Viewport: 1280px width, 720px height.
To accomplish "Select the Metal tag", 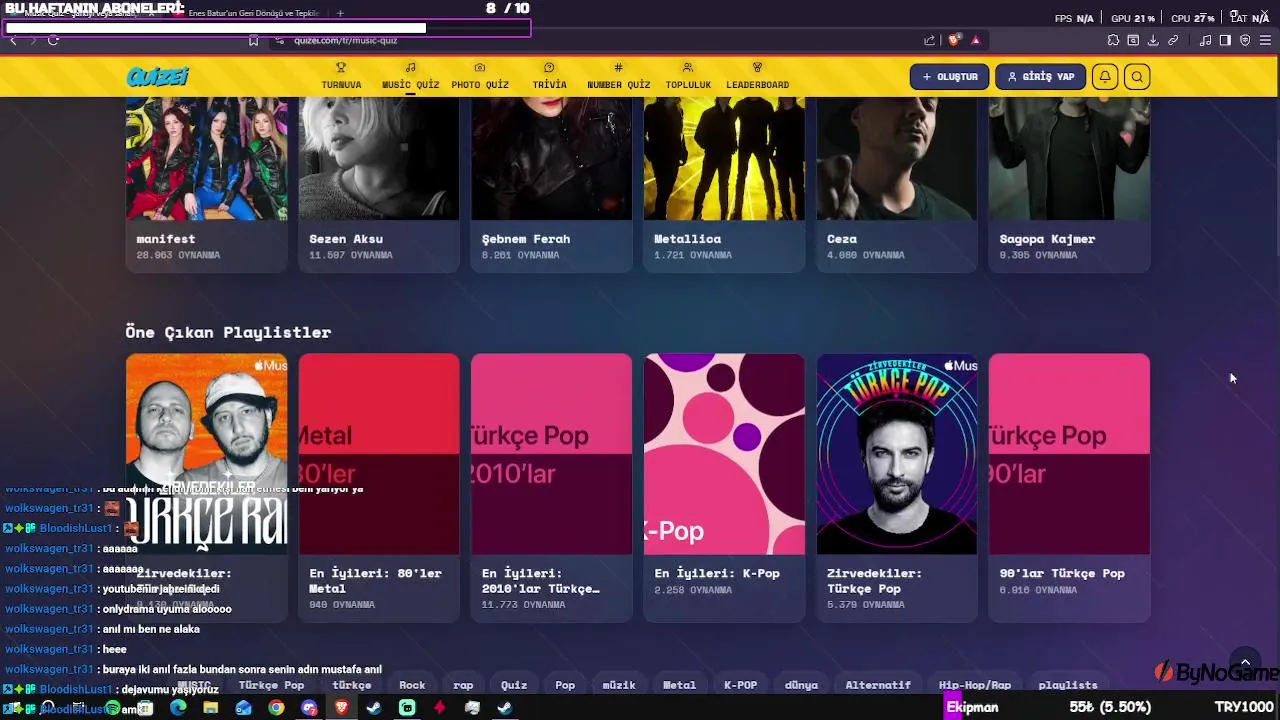I will click(x=679, y=685).
